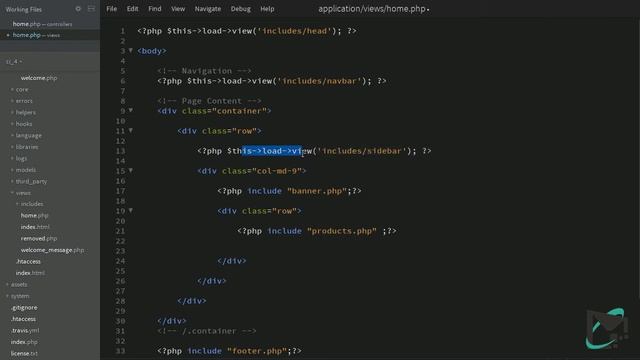Click line number 21 in gutter
The height and width of the screenshot is (360, 640).
(x=120, y=231)
